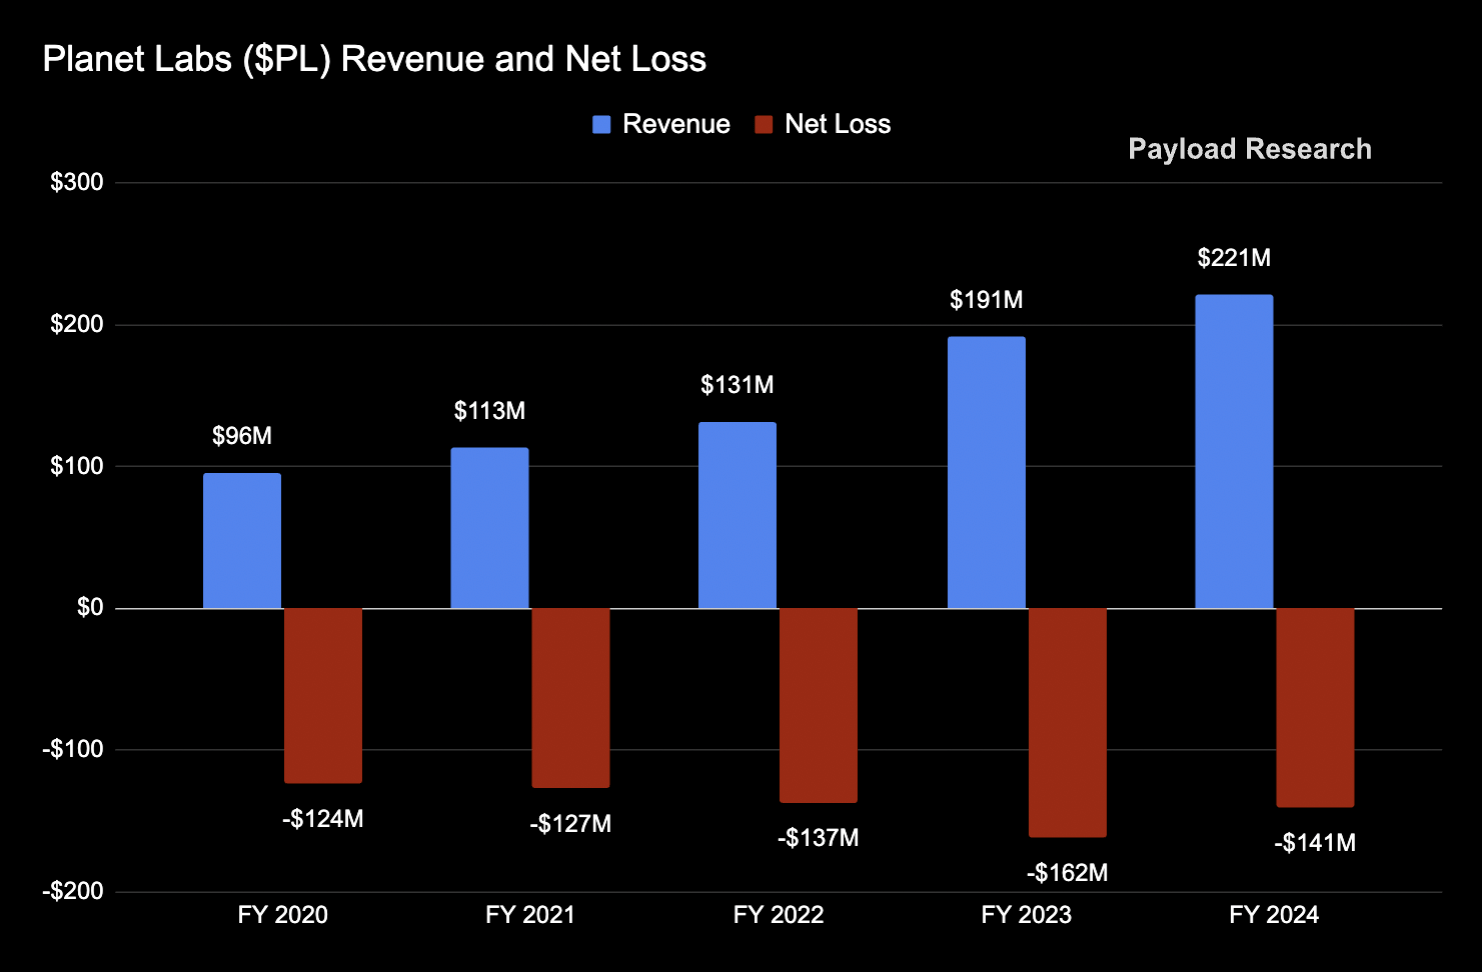
Task: Click the -$162M data label
Action: 1067,873
